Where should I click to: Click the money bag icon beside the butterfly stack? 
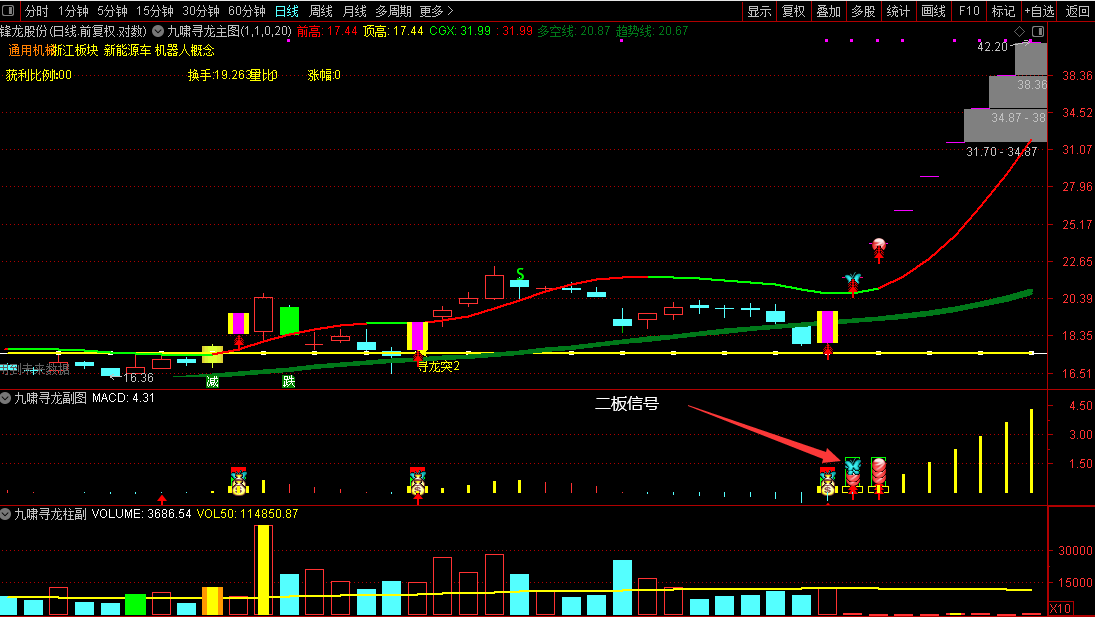(x=828, y=482)
